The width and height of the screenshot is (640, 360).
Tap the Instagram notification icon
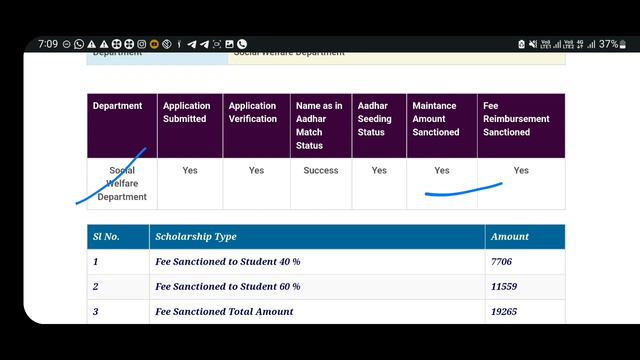pyautogui.click(x=142, y=44)
